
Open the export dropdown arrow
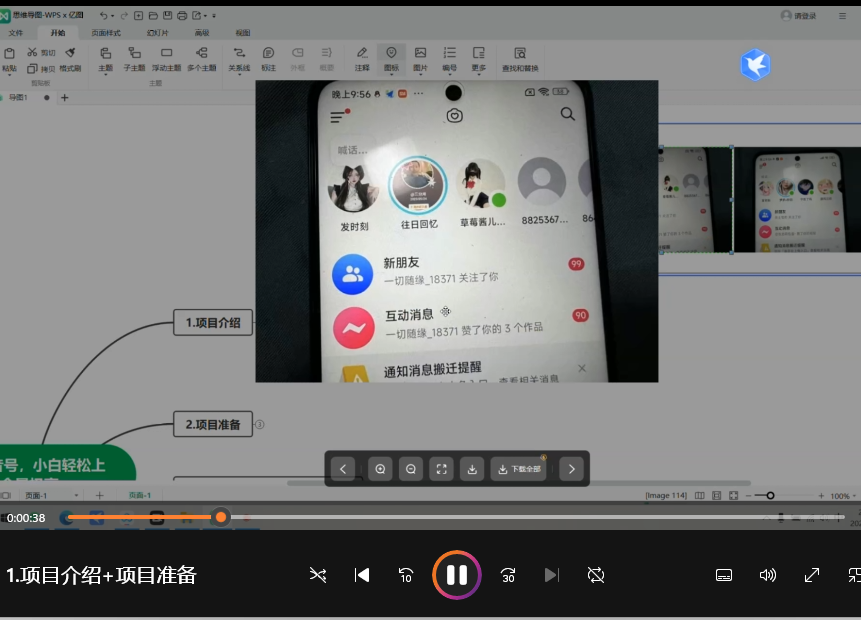click(206, 16)
